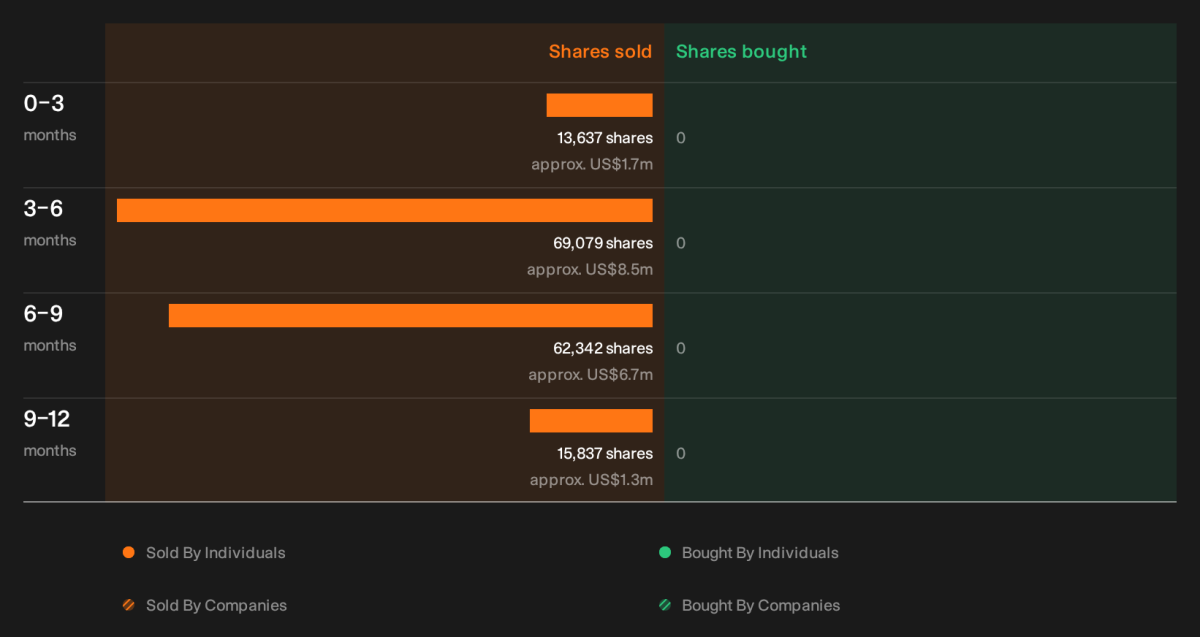Select the Shares bought column header

(x=741, y=52)
